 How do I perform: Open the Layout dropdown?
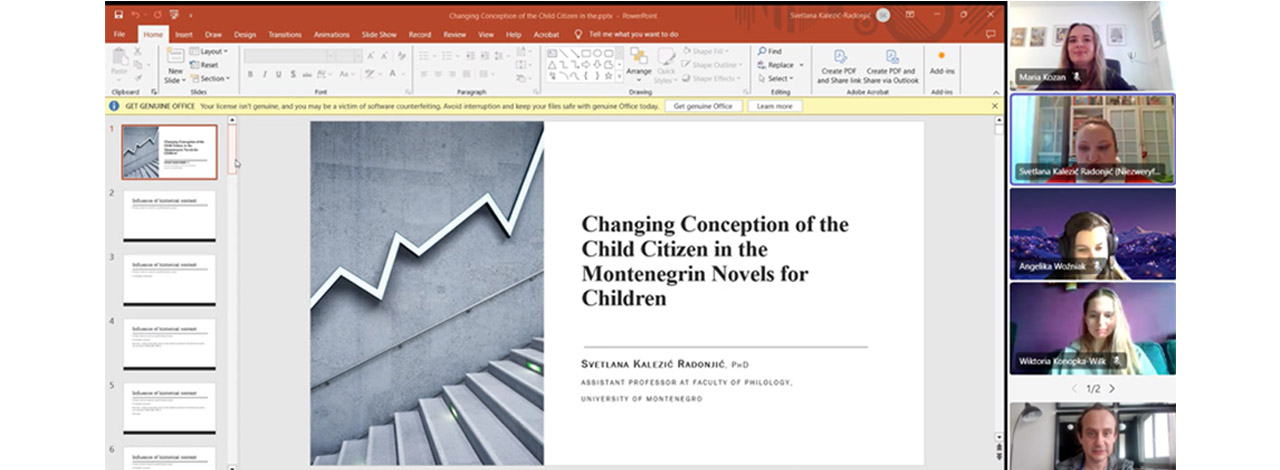point(209,51)
